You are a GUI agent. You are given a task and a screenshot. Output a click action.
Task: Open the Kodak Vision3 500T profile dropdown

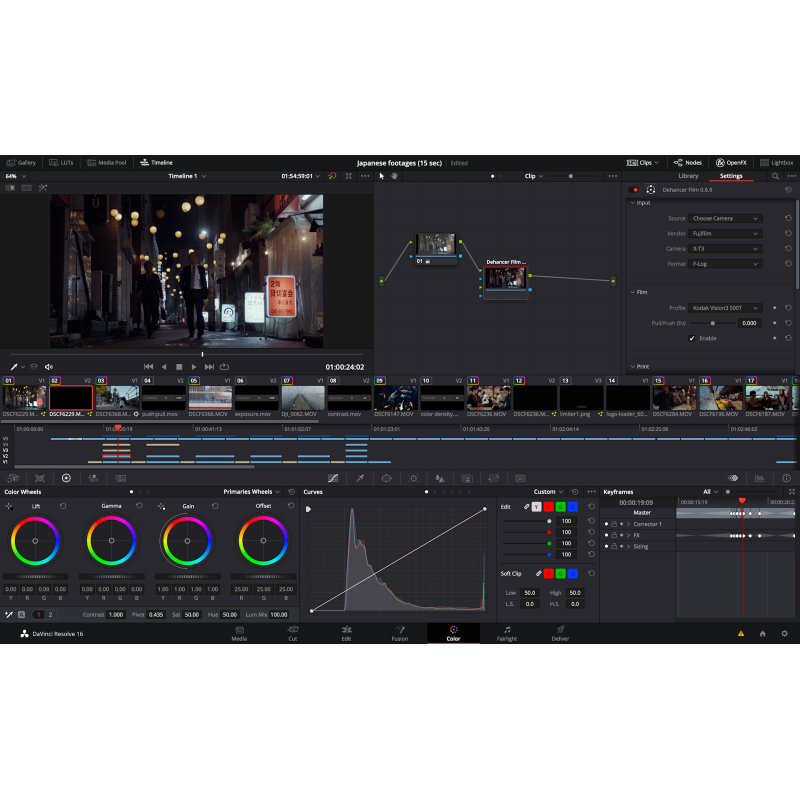tap(726, 308)
